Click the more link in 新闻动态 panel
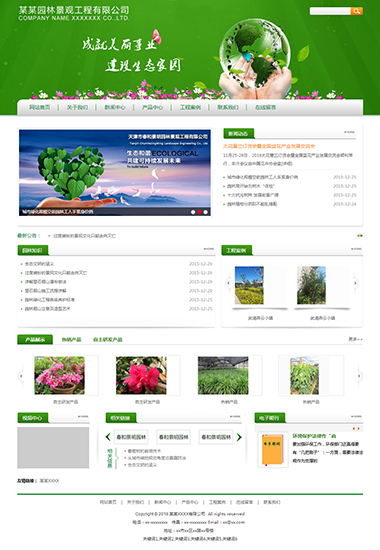Viewport: 380px width, 550px height. click(x=349, y=132)
